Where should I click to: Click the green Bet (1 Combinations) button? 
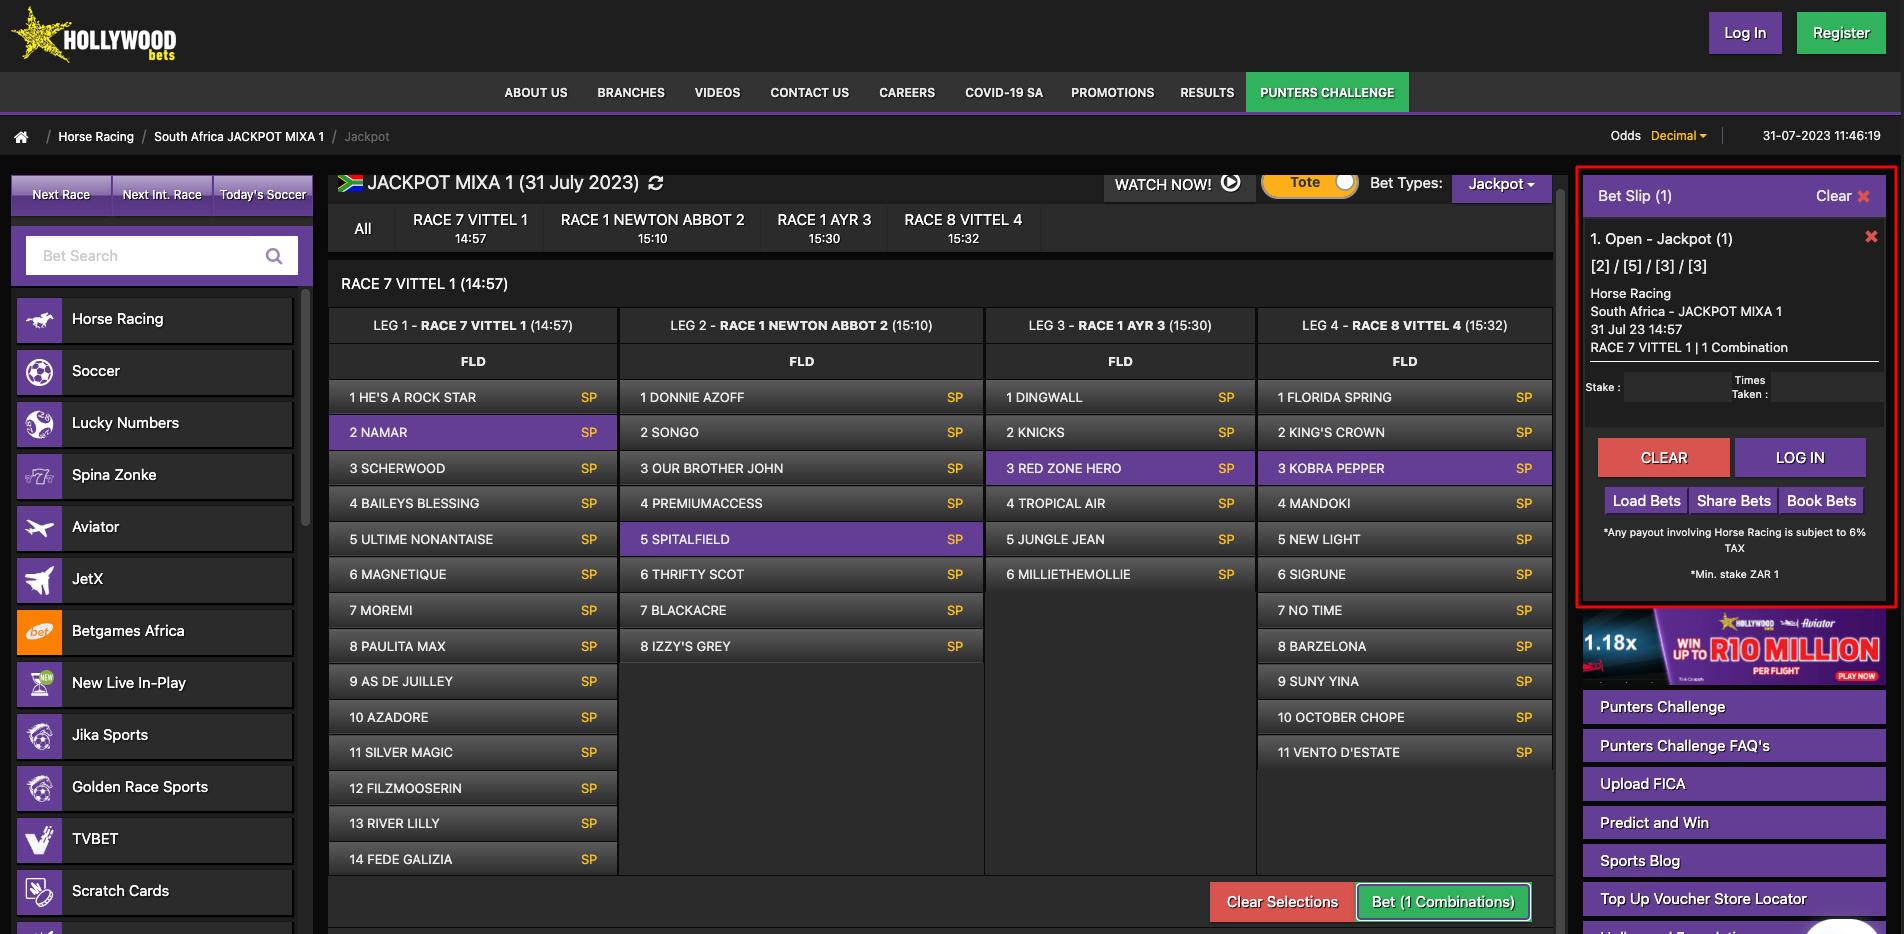1442,902
